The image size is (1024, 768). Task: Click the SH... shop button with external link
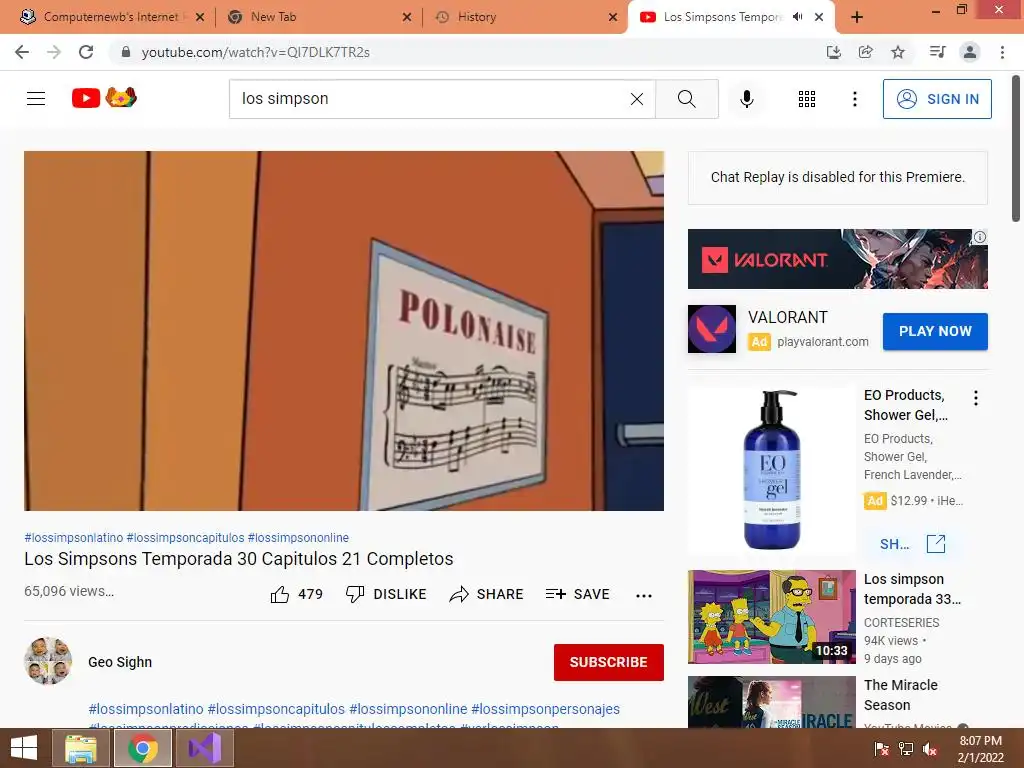point(912,544)
